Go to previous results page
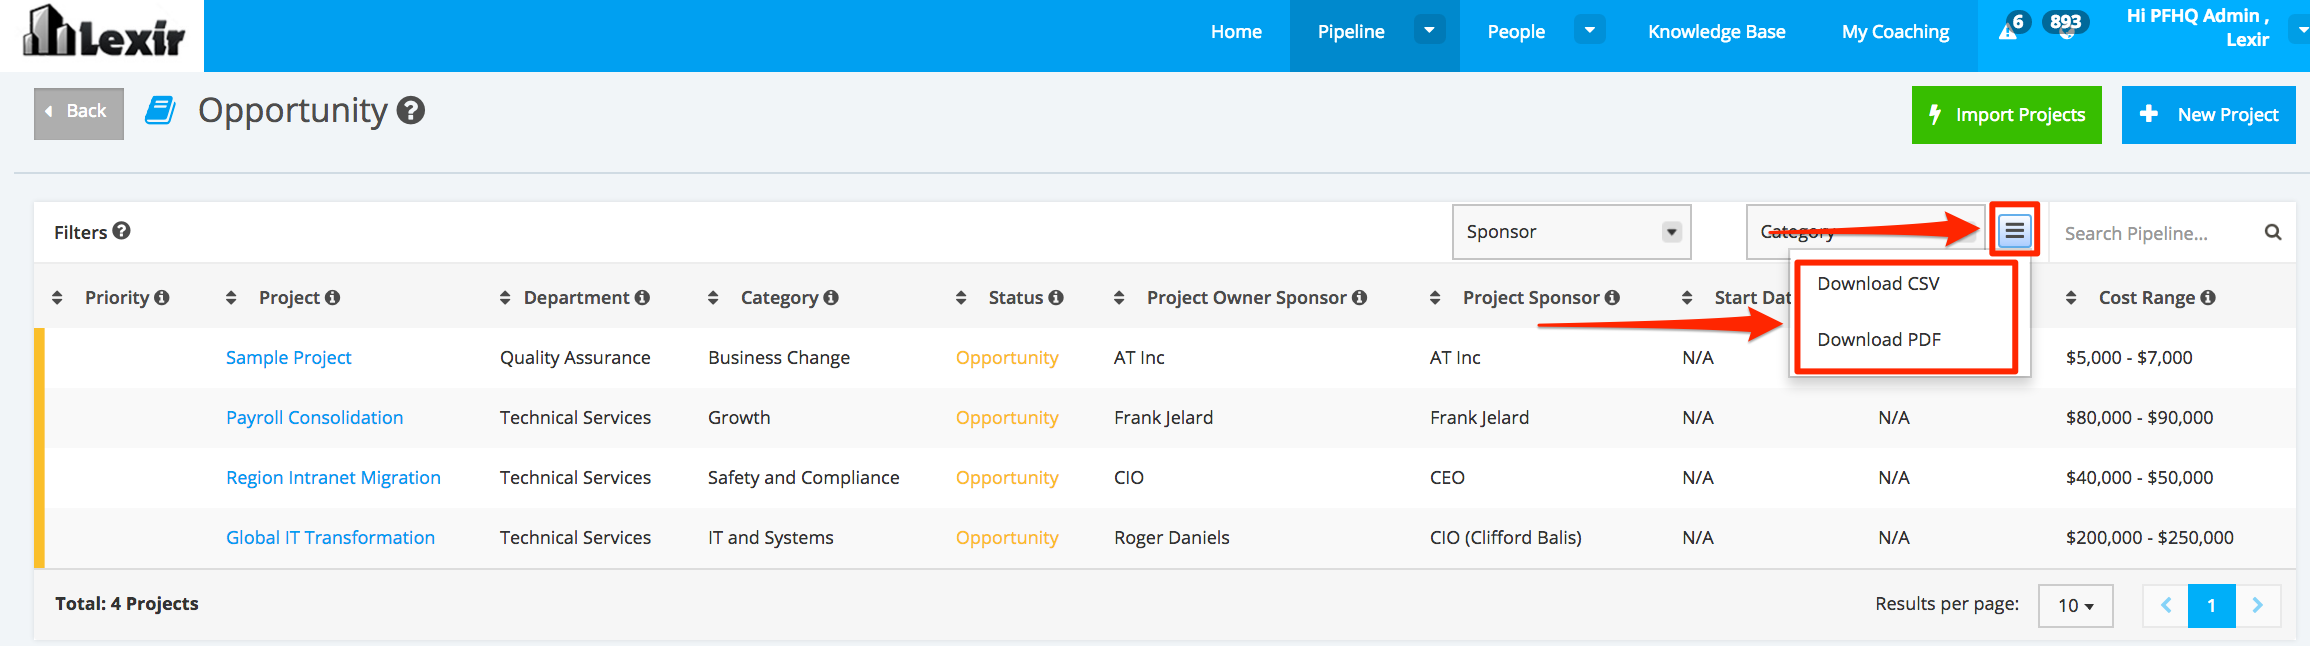 point(2166,606)
